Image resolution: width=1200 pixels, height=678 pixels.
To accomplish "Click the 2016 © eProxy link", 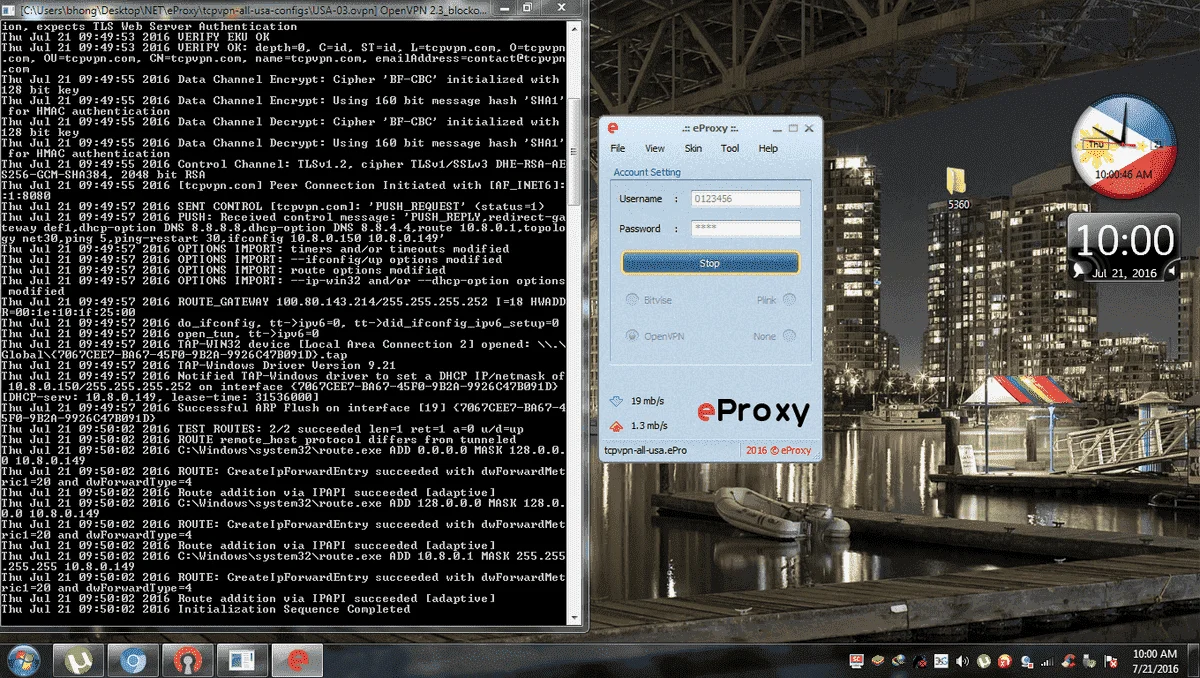I will [780, 451].
